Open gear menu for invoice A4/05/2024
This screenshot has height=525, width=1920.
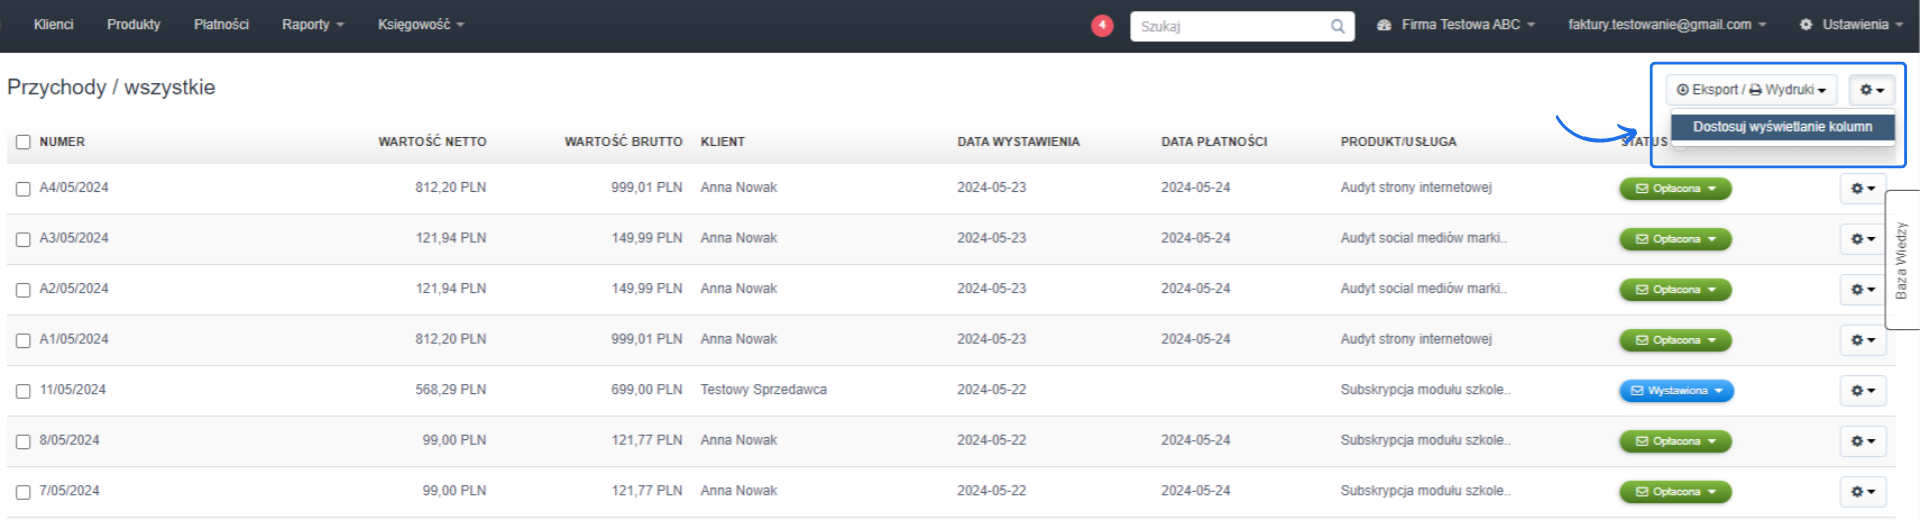point(1862,188)
